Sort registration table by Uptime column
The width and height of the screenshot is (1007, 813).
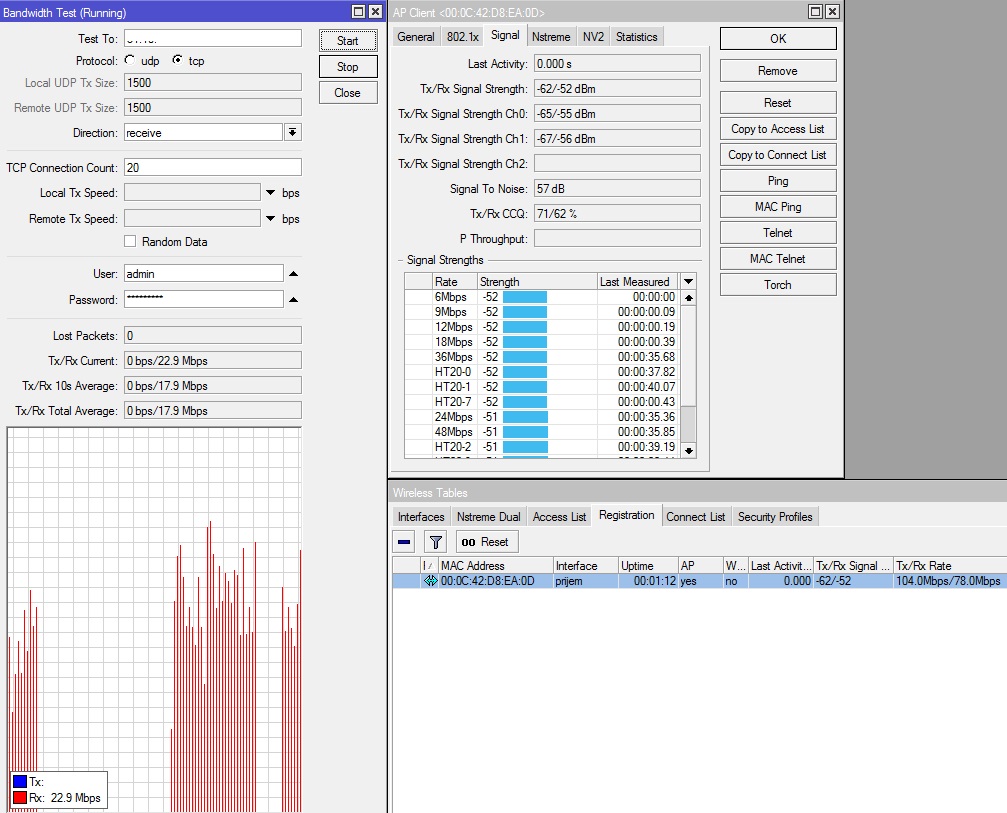click(648, 565)
